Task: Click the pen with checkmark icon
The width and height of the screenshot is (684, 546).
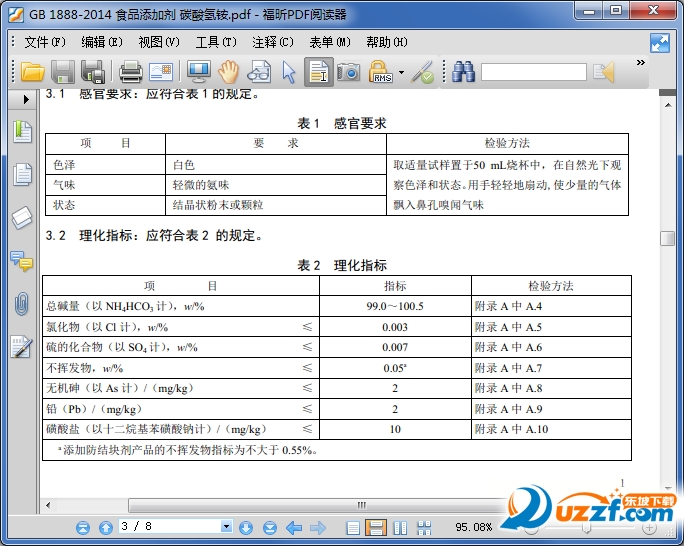Action: click(422, 72)
